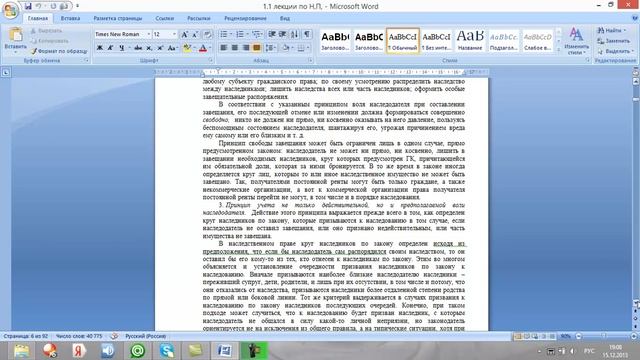
Task: Open the Office button menu
Action: (x=10, y=10)
